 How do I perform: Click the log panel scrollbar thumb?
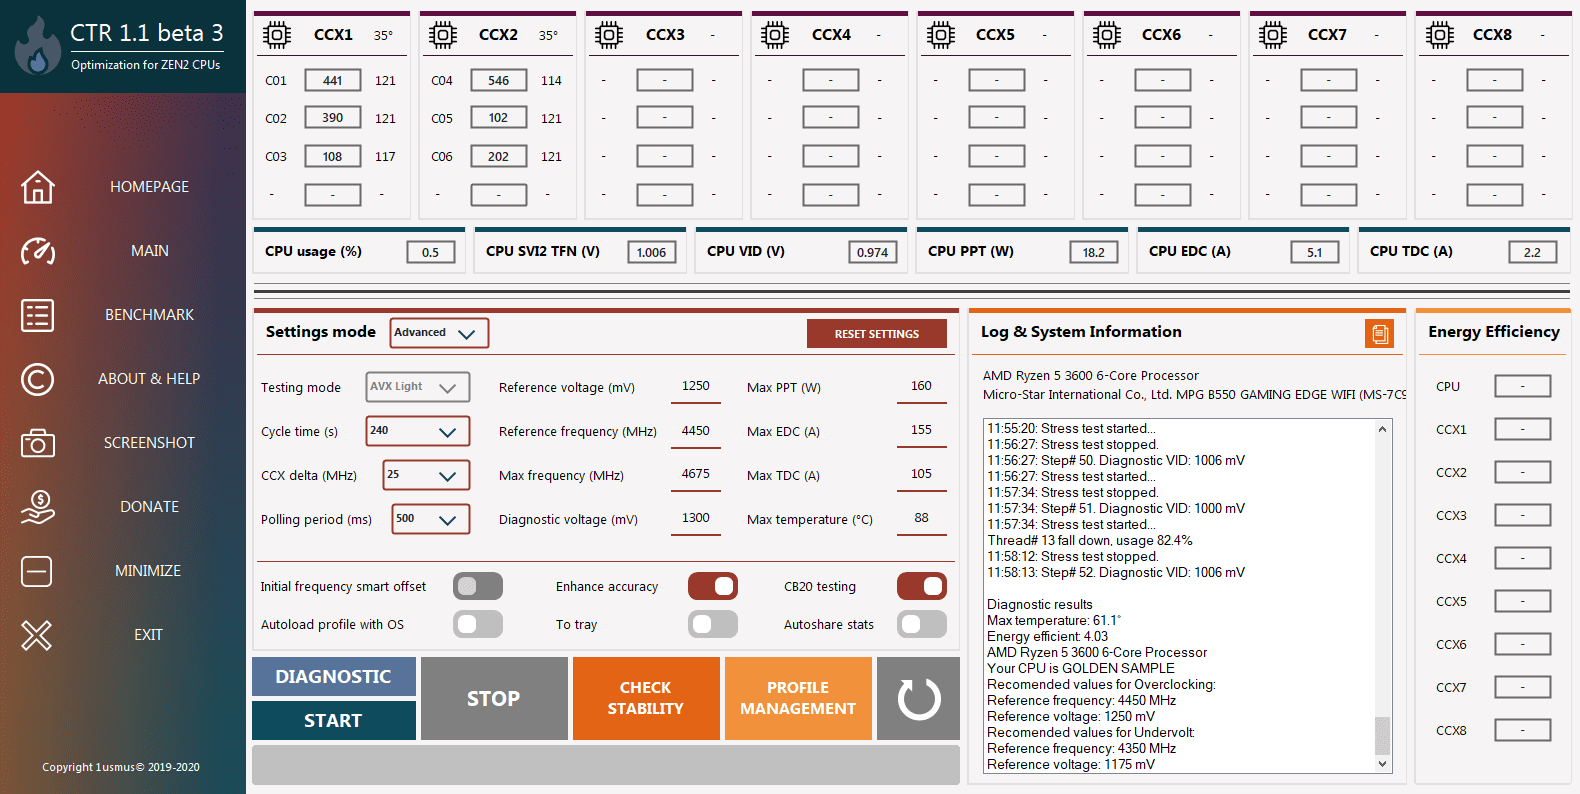(x=1382, y=735)
